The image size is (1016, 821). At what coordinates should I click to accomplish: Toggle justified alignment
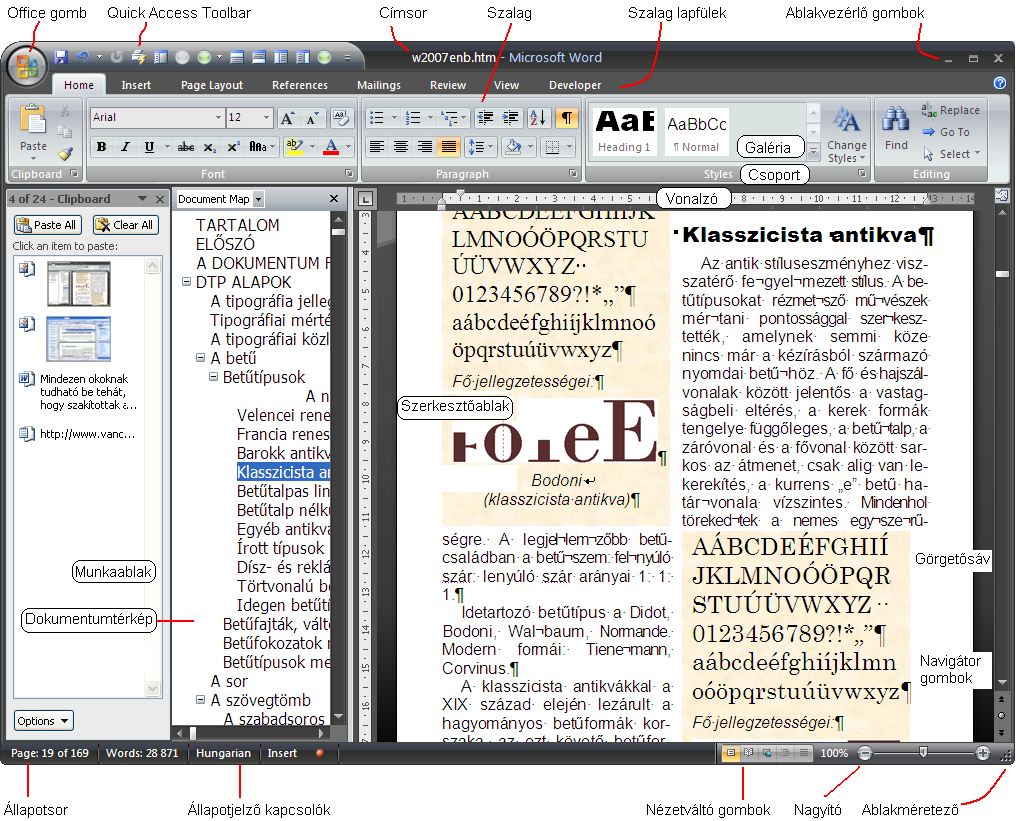point(448,147)
